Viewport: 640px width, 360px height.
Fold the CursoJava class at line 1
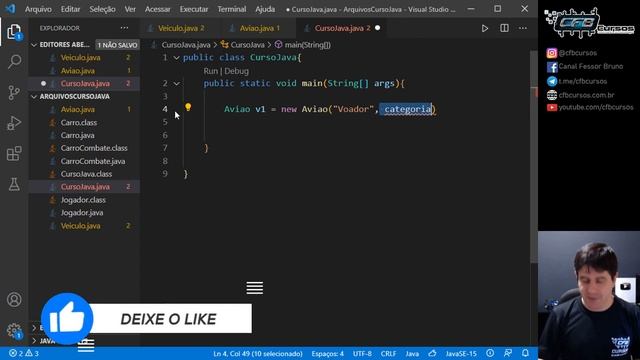pyautogui.click(x=176, y=58)
